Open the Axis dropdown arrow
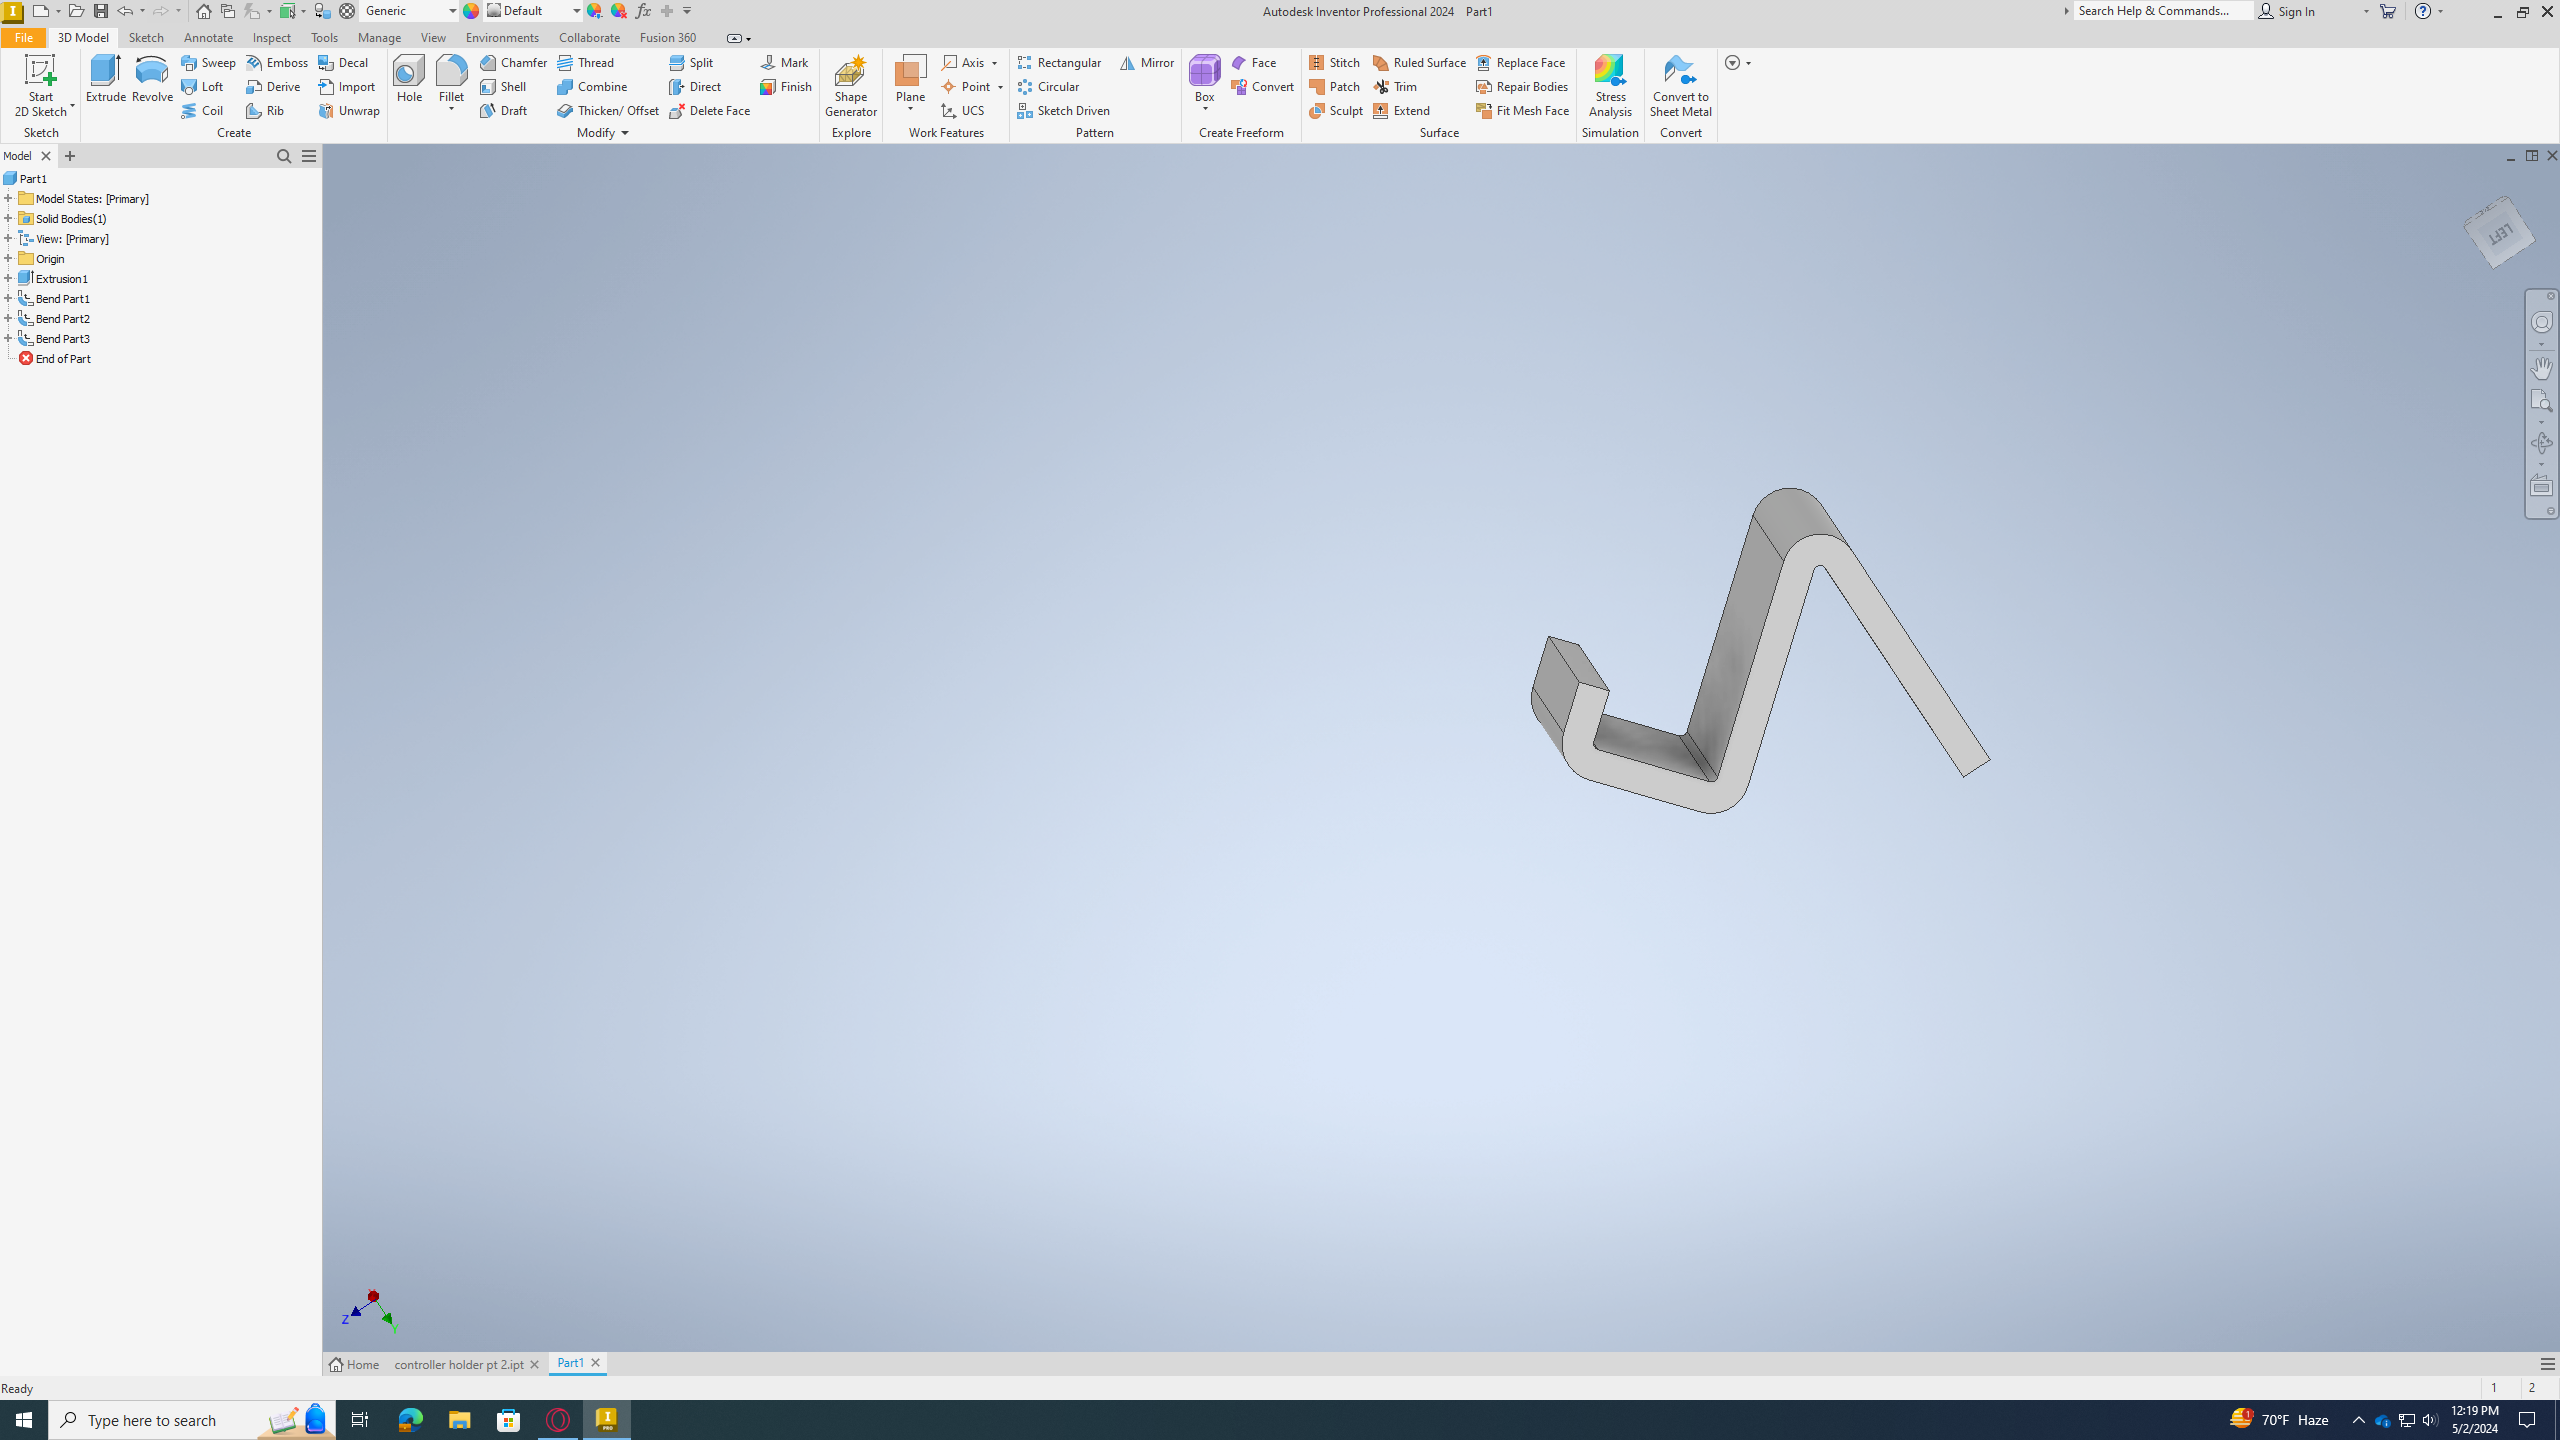2560x1440 pixels. tap(994, 63)
